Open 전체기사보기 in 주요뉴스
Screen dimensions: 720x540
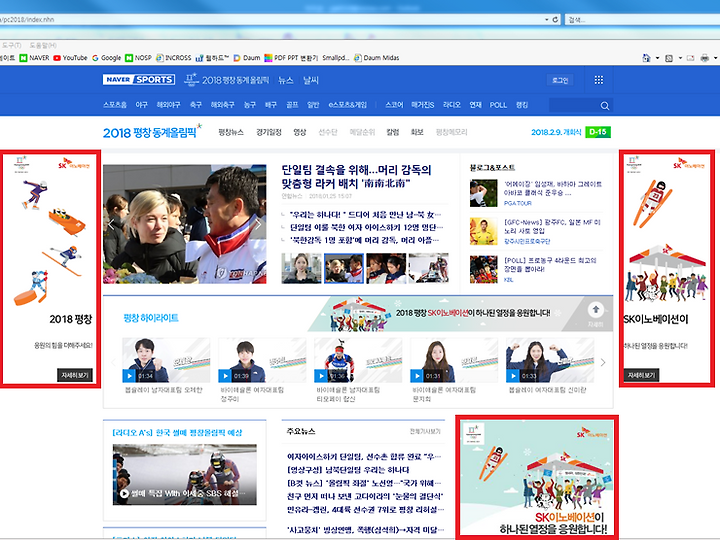click(x=425, y=431)
